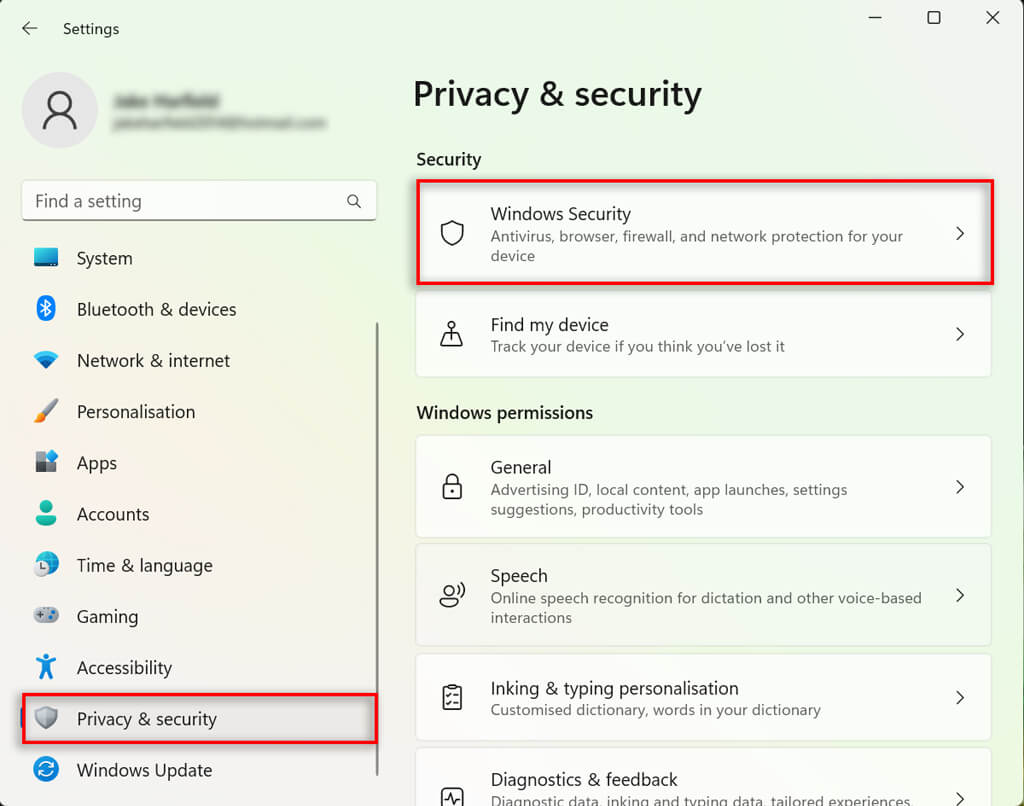Click the search magnifier icon
The width and height of the screenshot is (1024, 806).
pyautogui.click(x=354, y=201)
